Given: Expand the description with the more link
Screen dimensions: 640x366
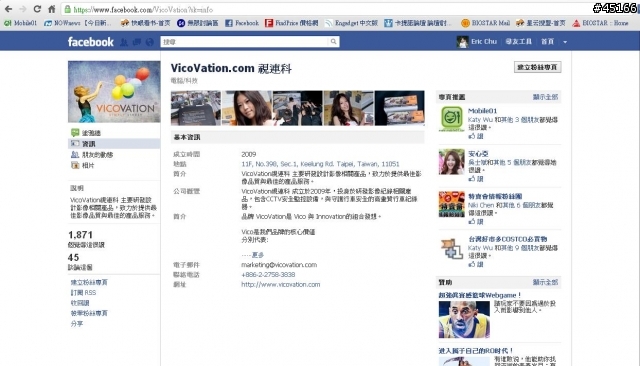Looking at the screenshot, I should pyautogui.click(x=258, y=255).
